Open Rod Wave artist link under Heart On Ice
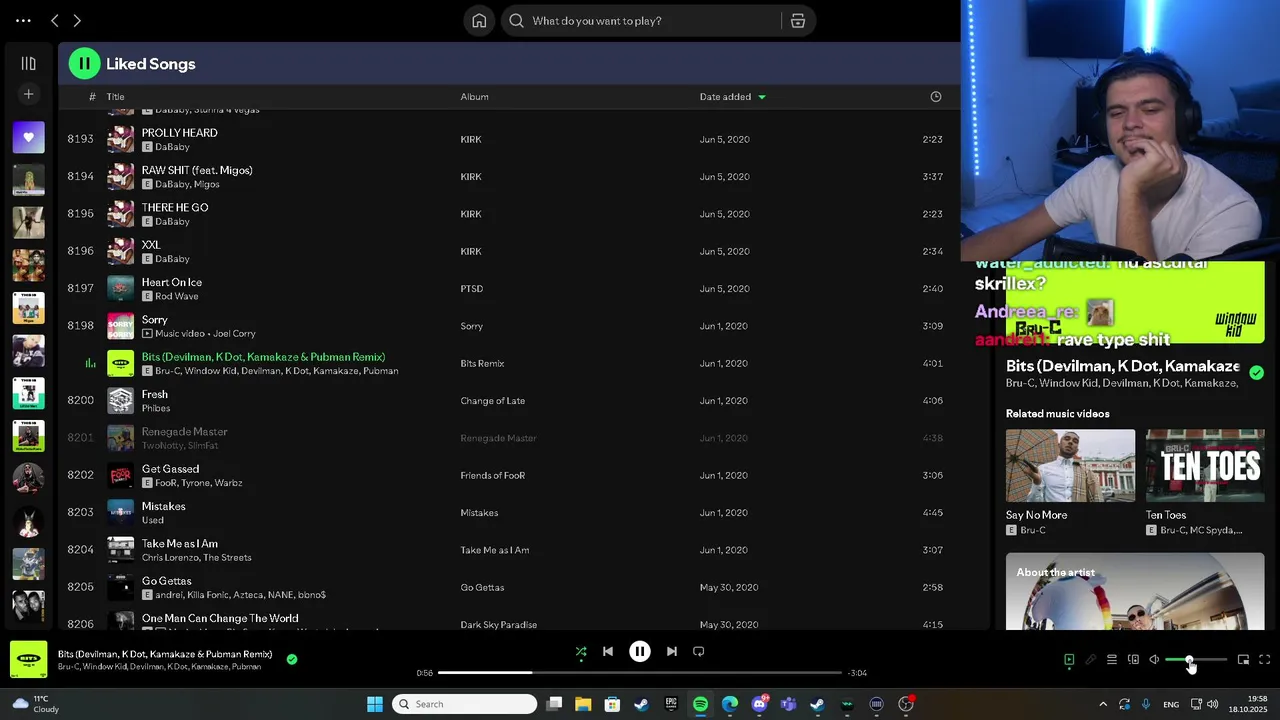Image resolution: width=1280 pixels, height=720 pixels. [177, 296]
